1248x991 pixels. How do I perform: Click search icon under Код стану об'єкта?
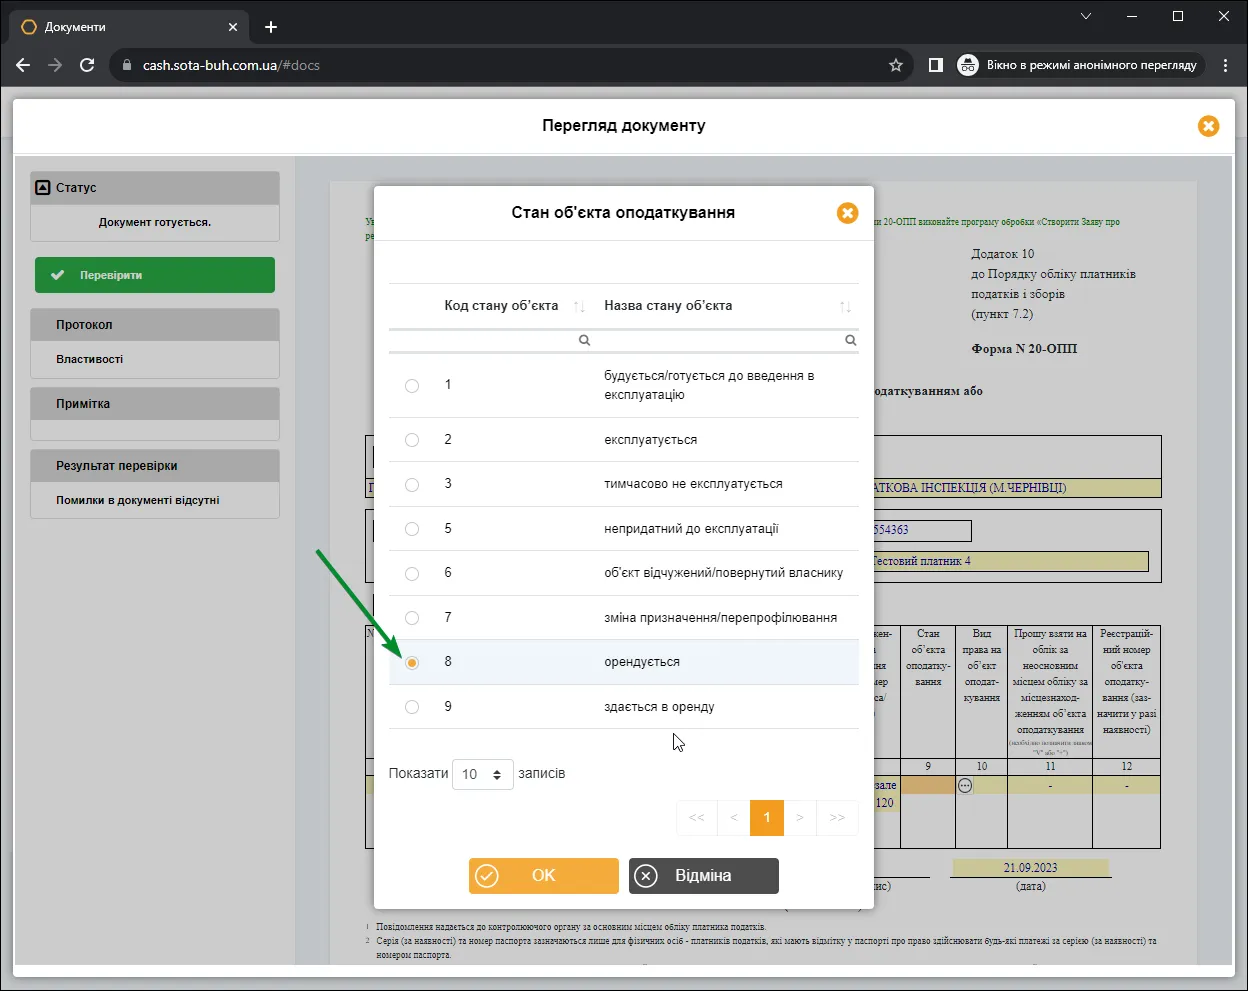(584, 340)
